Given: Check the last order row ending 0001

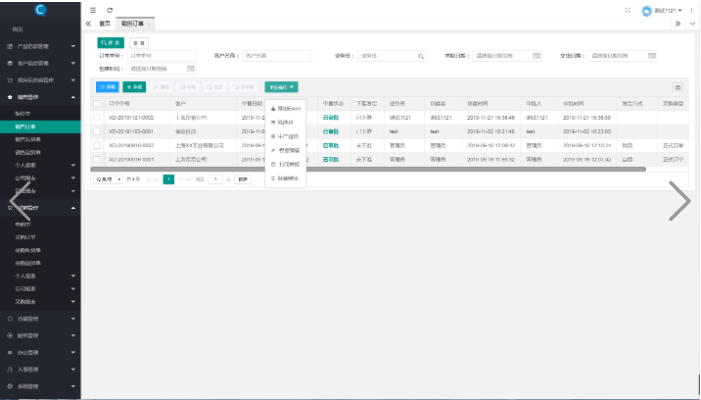Looking at the screenshot, I should coord(97,159).
